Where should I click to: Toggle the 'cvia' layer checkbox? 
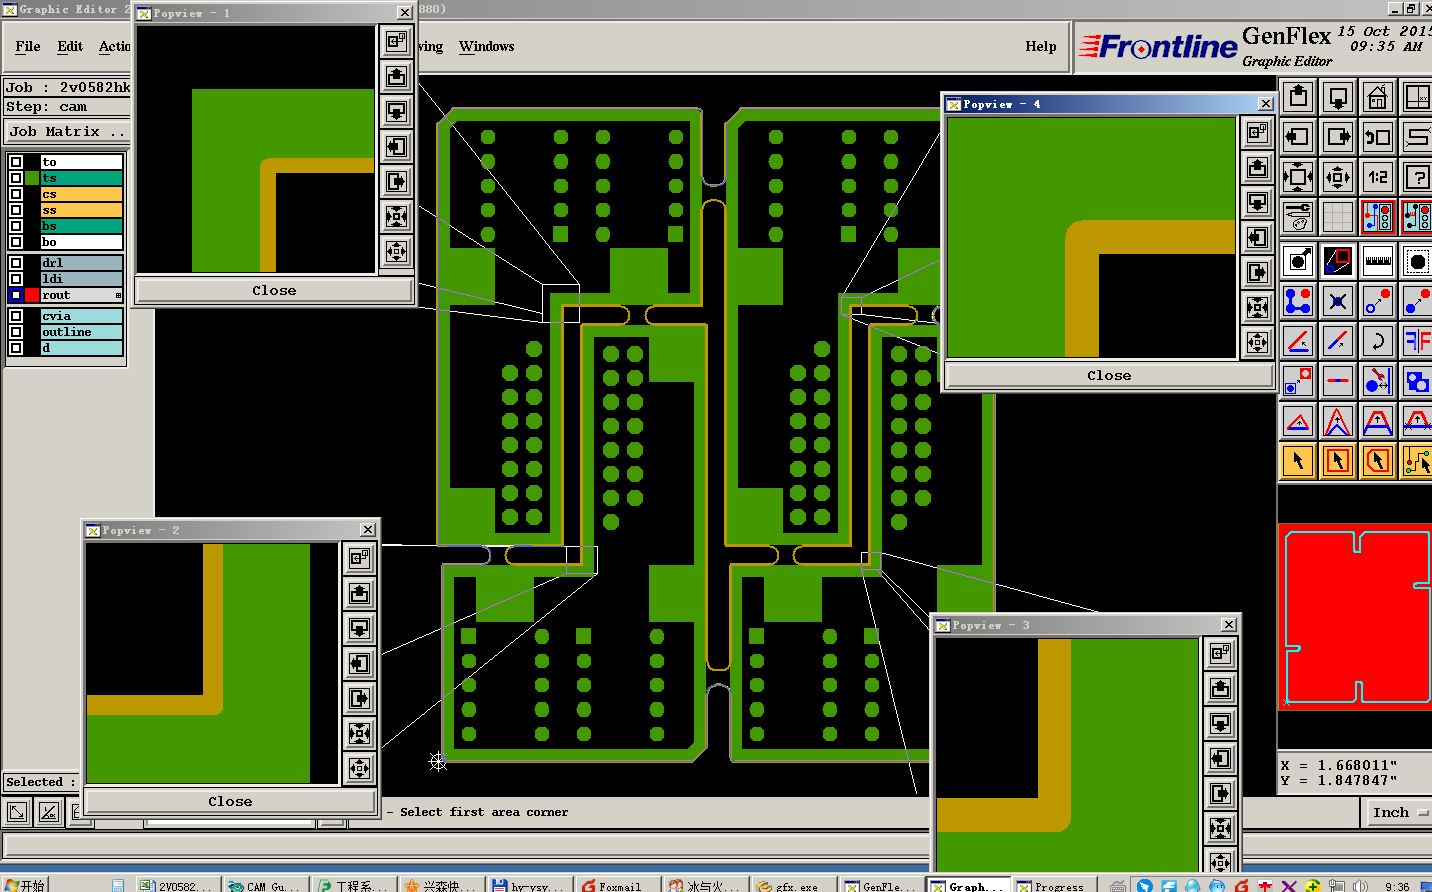16,315
